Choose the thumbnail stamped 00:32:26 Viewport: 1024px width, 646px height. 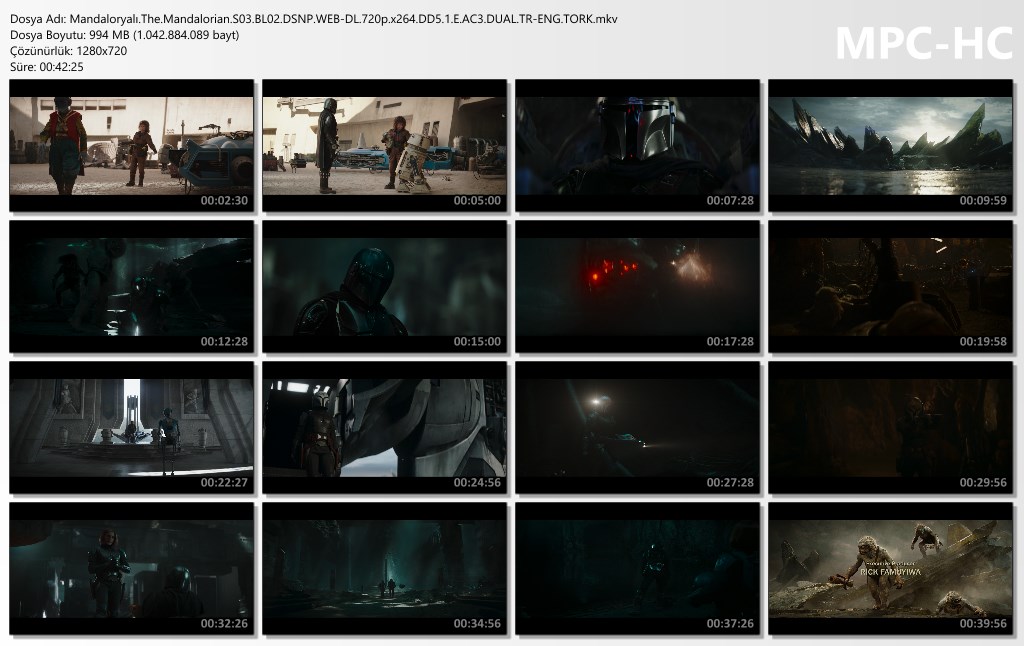click(131, 569)
